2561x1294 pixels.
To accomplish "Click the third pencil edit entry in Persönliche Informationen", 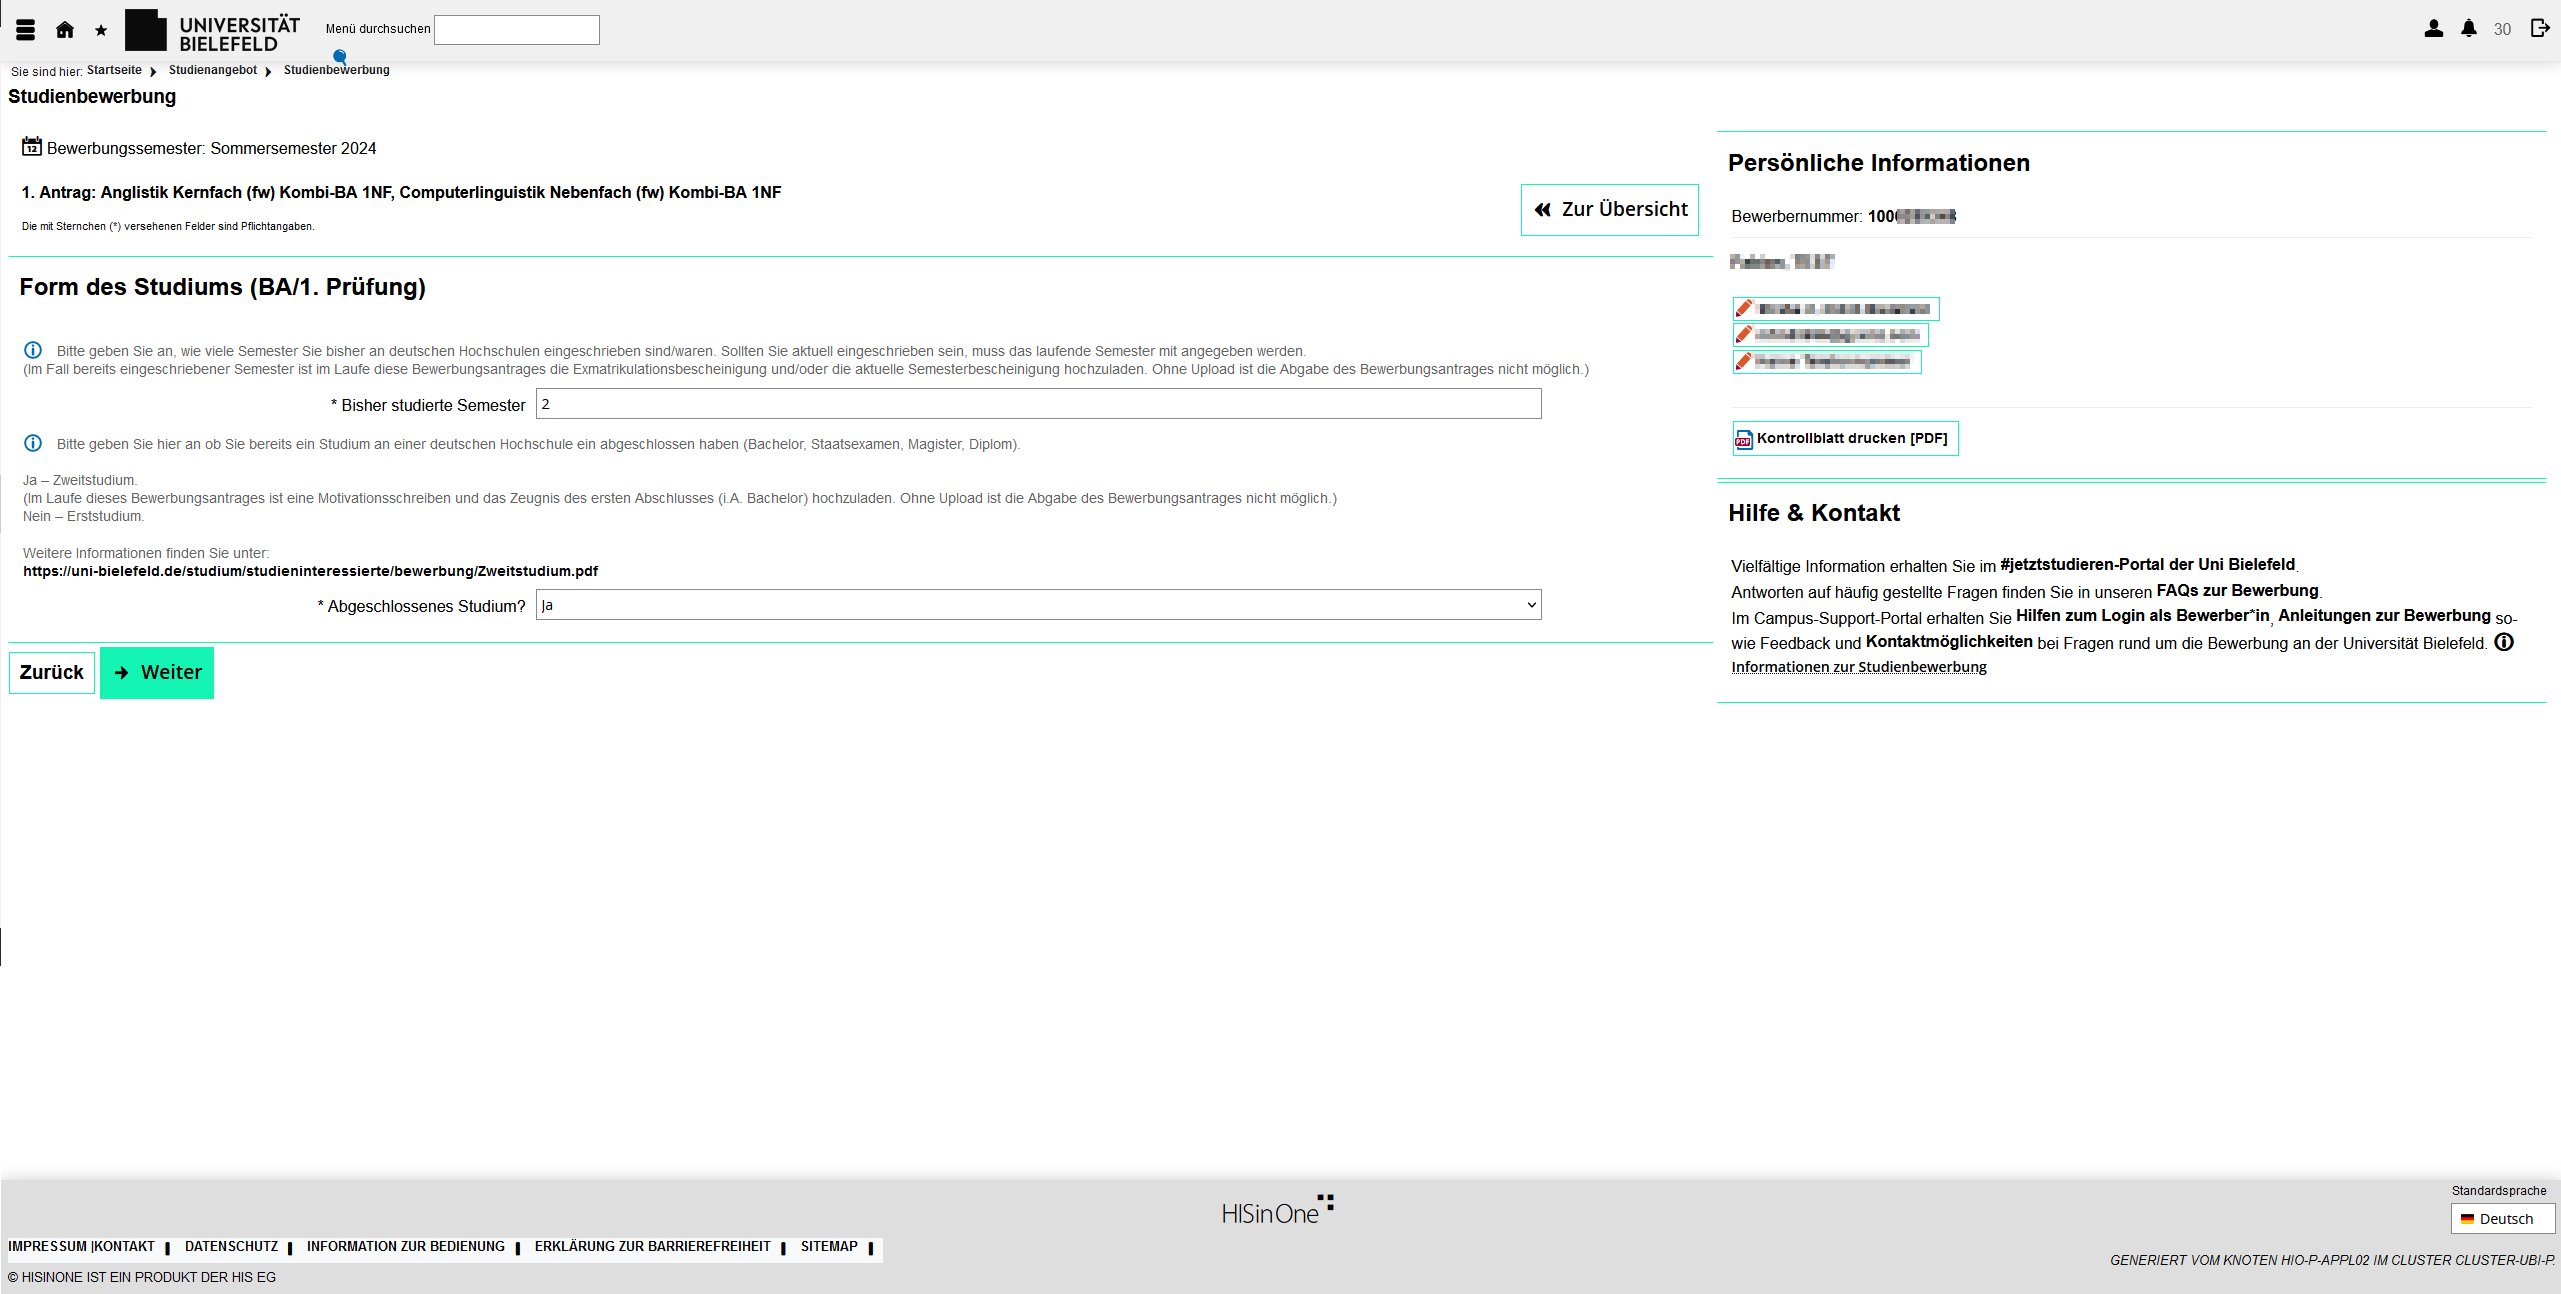I will click(x=1827, y=361).
